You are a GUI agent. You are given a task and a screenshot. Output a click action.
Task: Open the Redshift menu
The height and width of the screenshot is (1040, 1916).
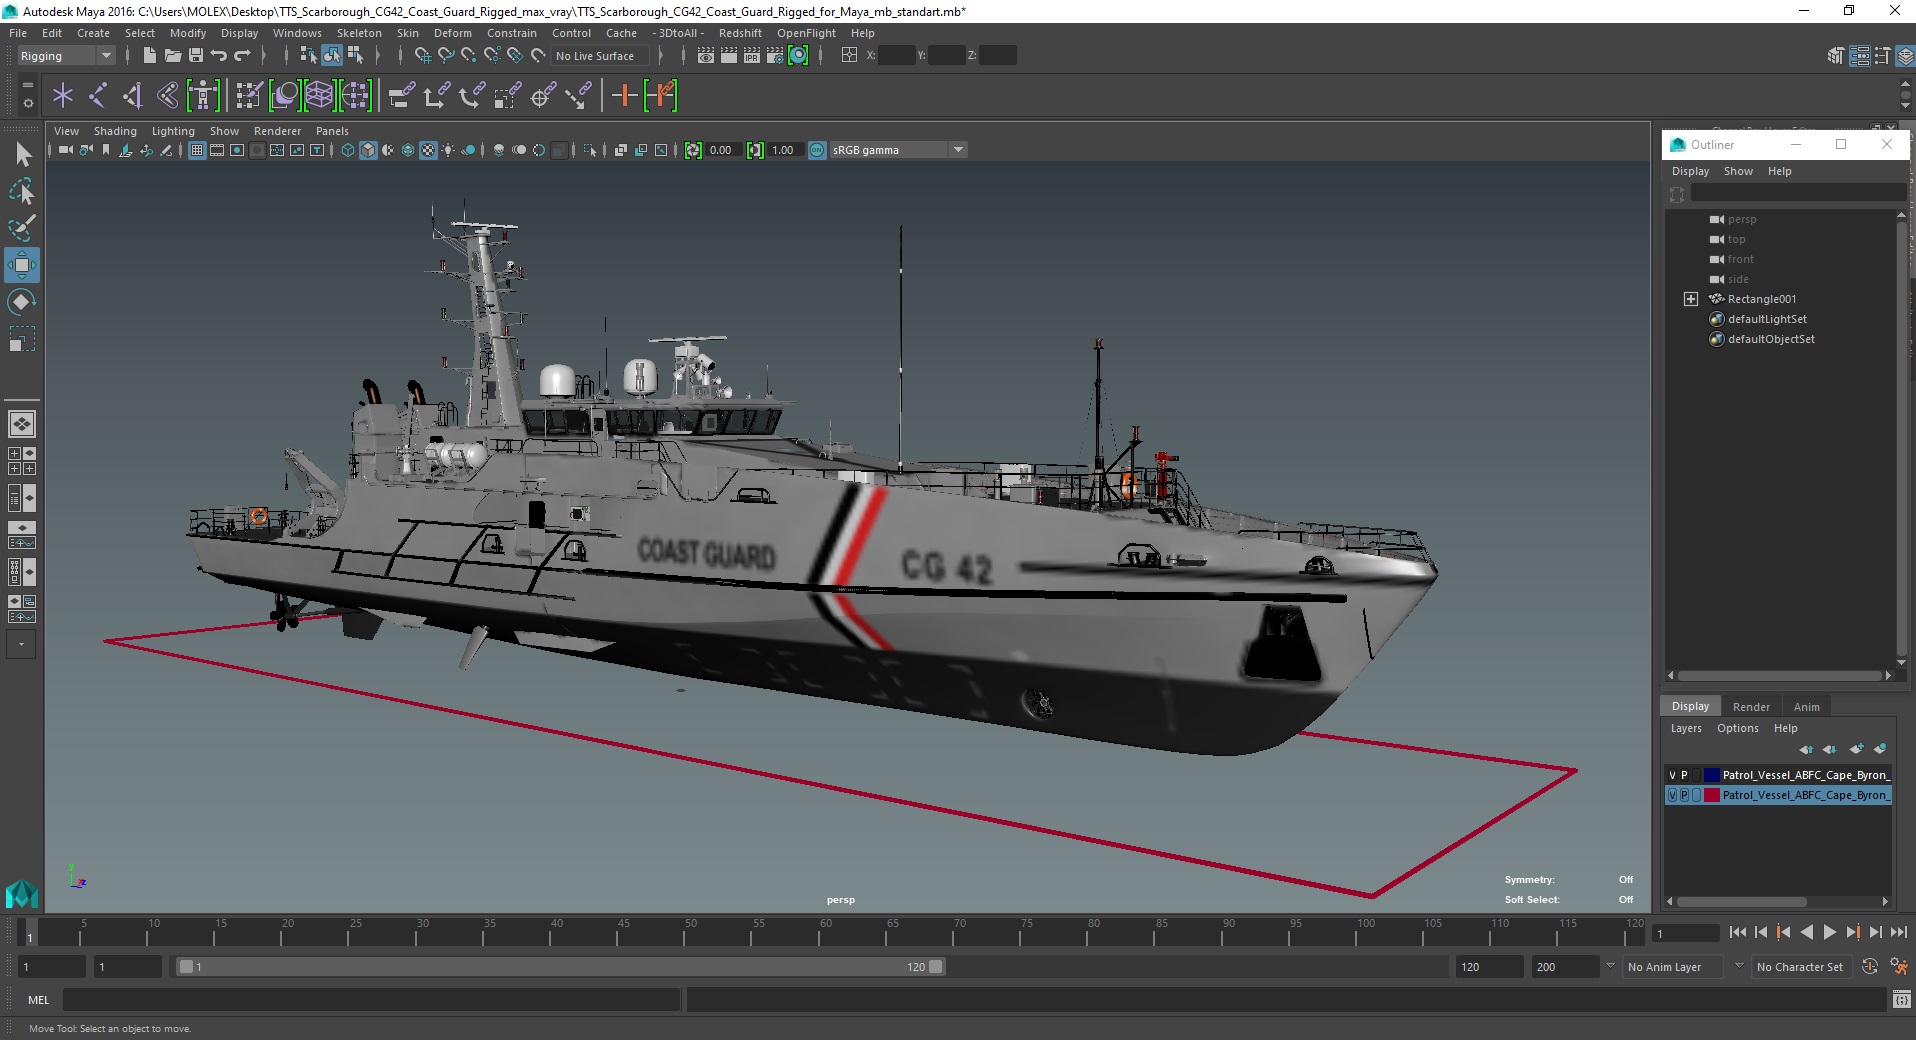pyautogui.click(x=740, y=33)
